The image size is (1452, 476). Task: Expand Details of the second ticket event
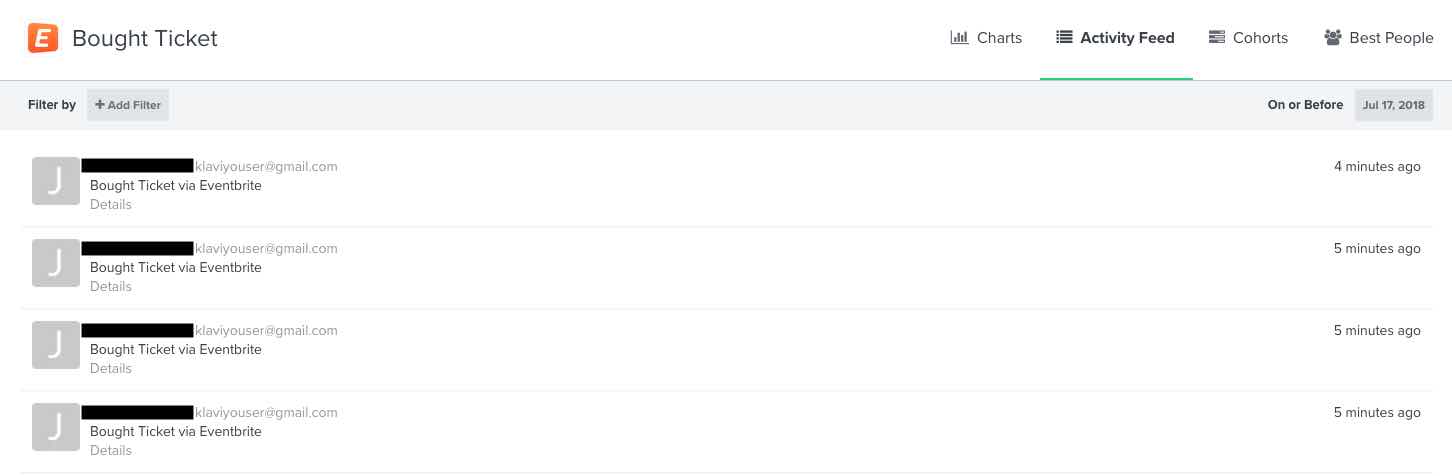click(x=111, y=286)
